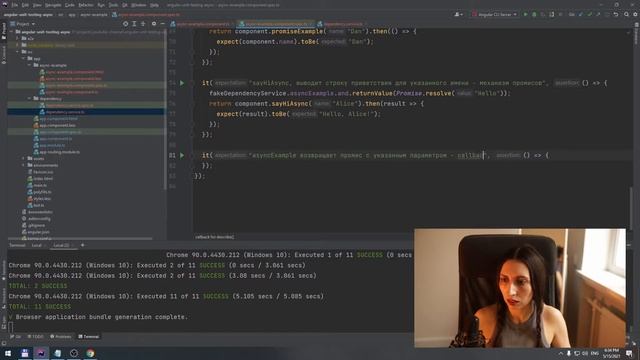Switch to the async-example.component.ts editor tab
This screenshot has height=360, width=640.
coord(201,24)
